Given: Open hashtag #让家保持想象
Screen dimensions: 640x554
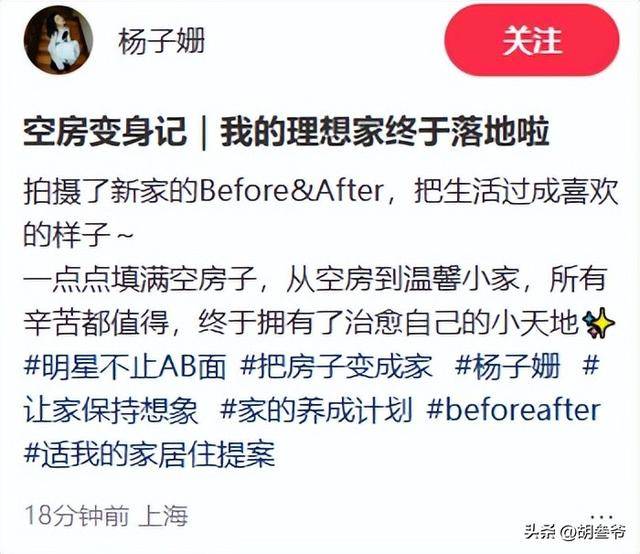Looking at the screenshot, I should pos(111,410).
